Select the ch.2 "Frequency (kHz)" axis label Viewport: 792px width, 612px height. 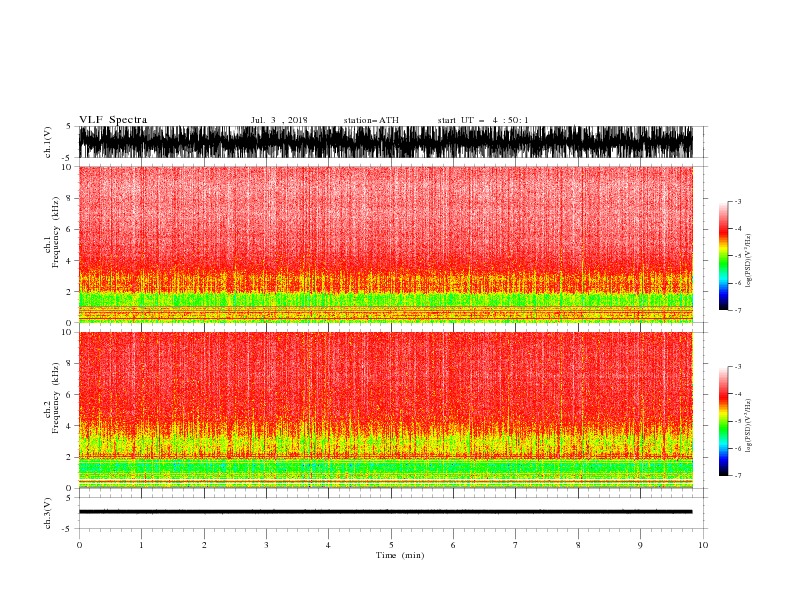click(x=56, y=398)
